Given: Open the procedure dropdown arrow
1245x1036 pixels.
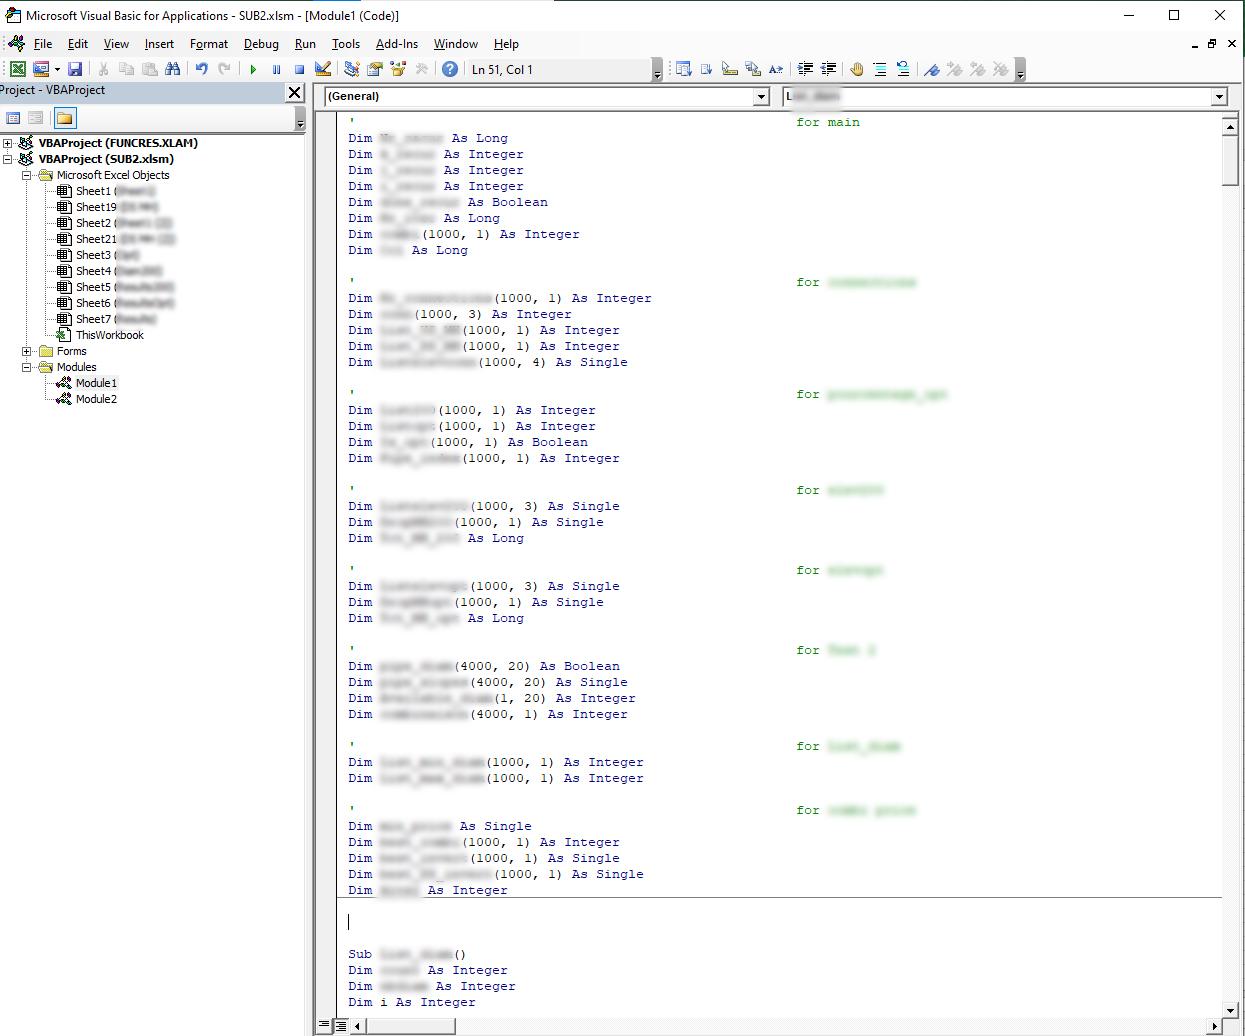Looking at the screenshot, I should coord(1219,97).
